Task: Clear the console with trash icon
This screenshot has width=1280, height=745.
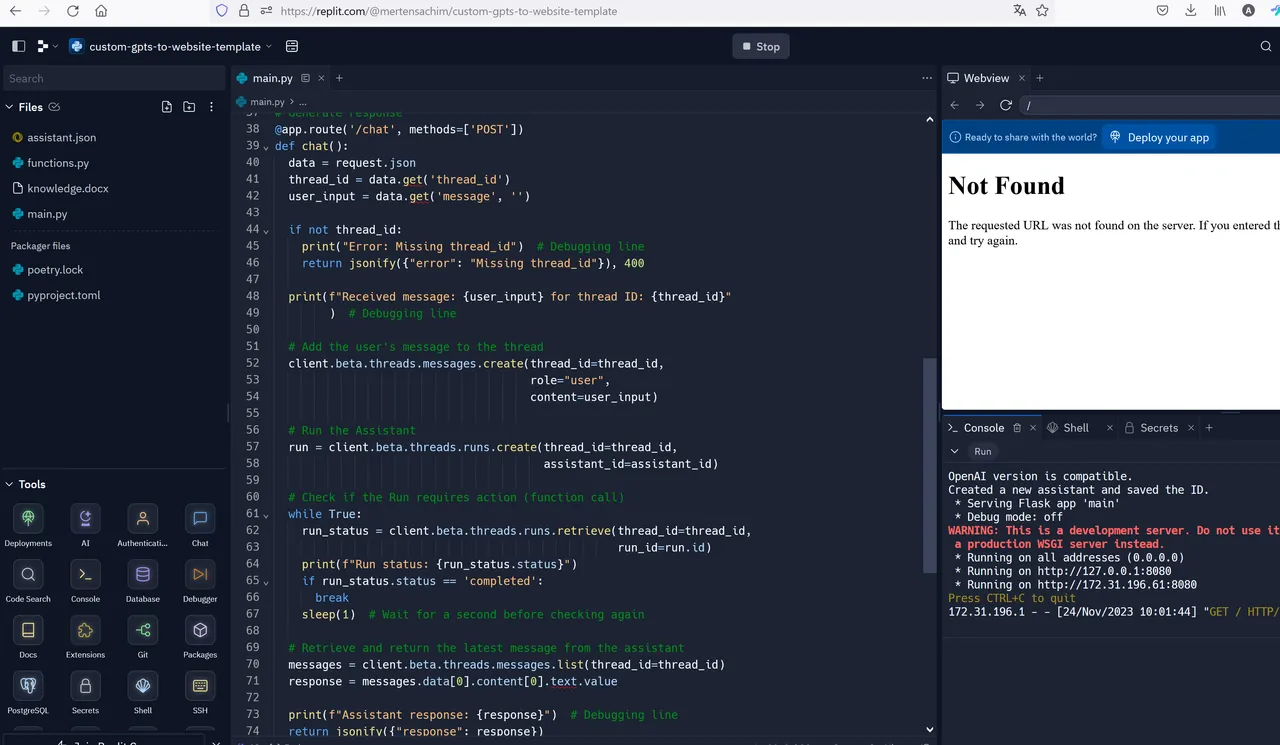Action: point(1017,428)
